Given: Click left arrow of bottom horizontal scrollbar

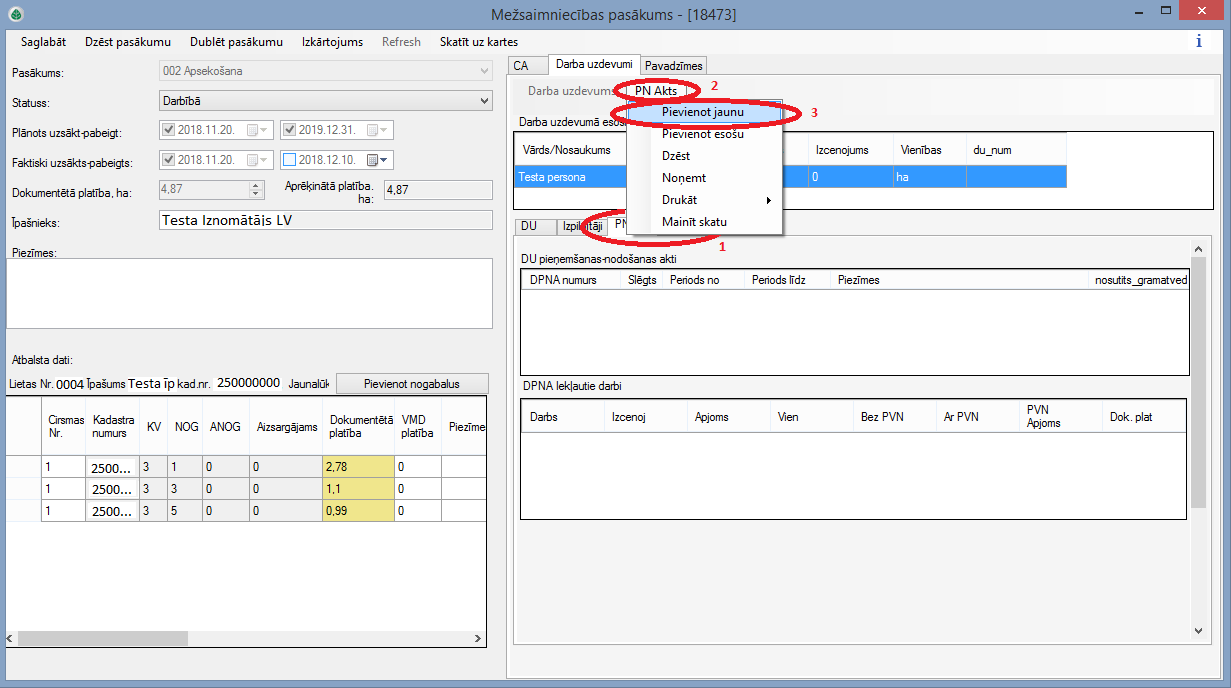Looking at the screenshot, I should (x=11, y=638).
